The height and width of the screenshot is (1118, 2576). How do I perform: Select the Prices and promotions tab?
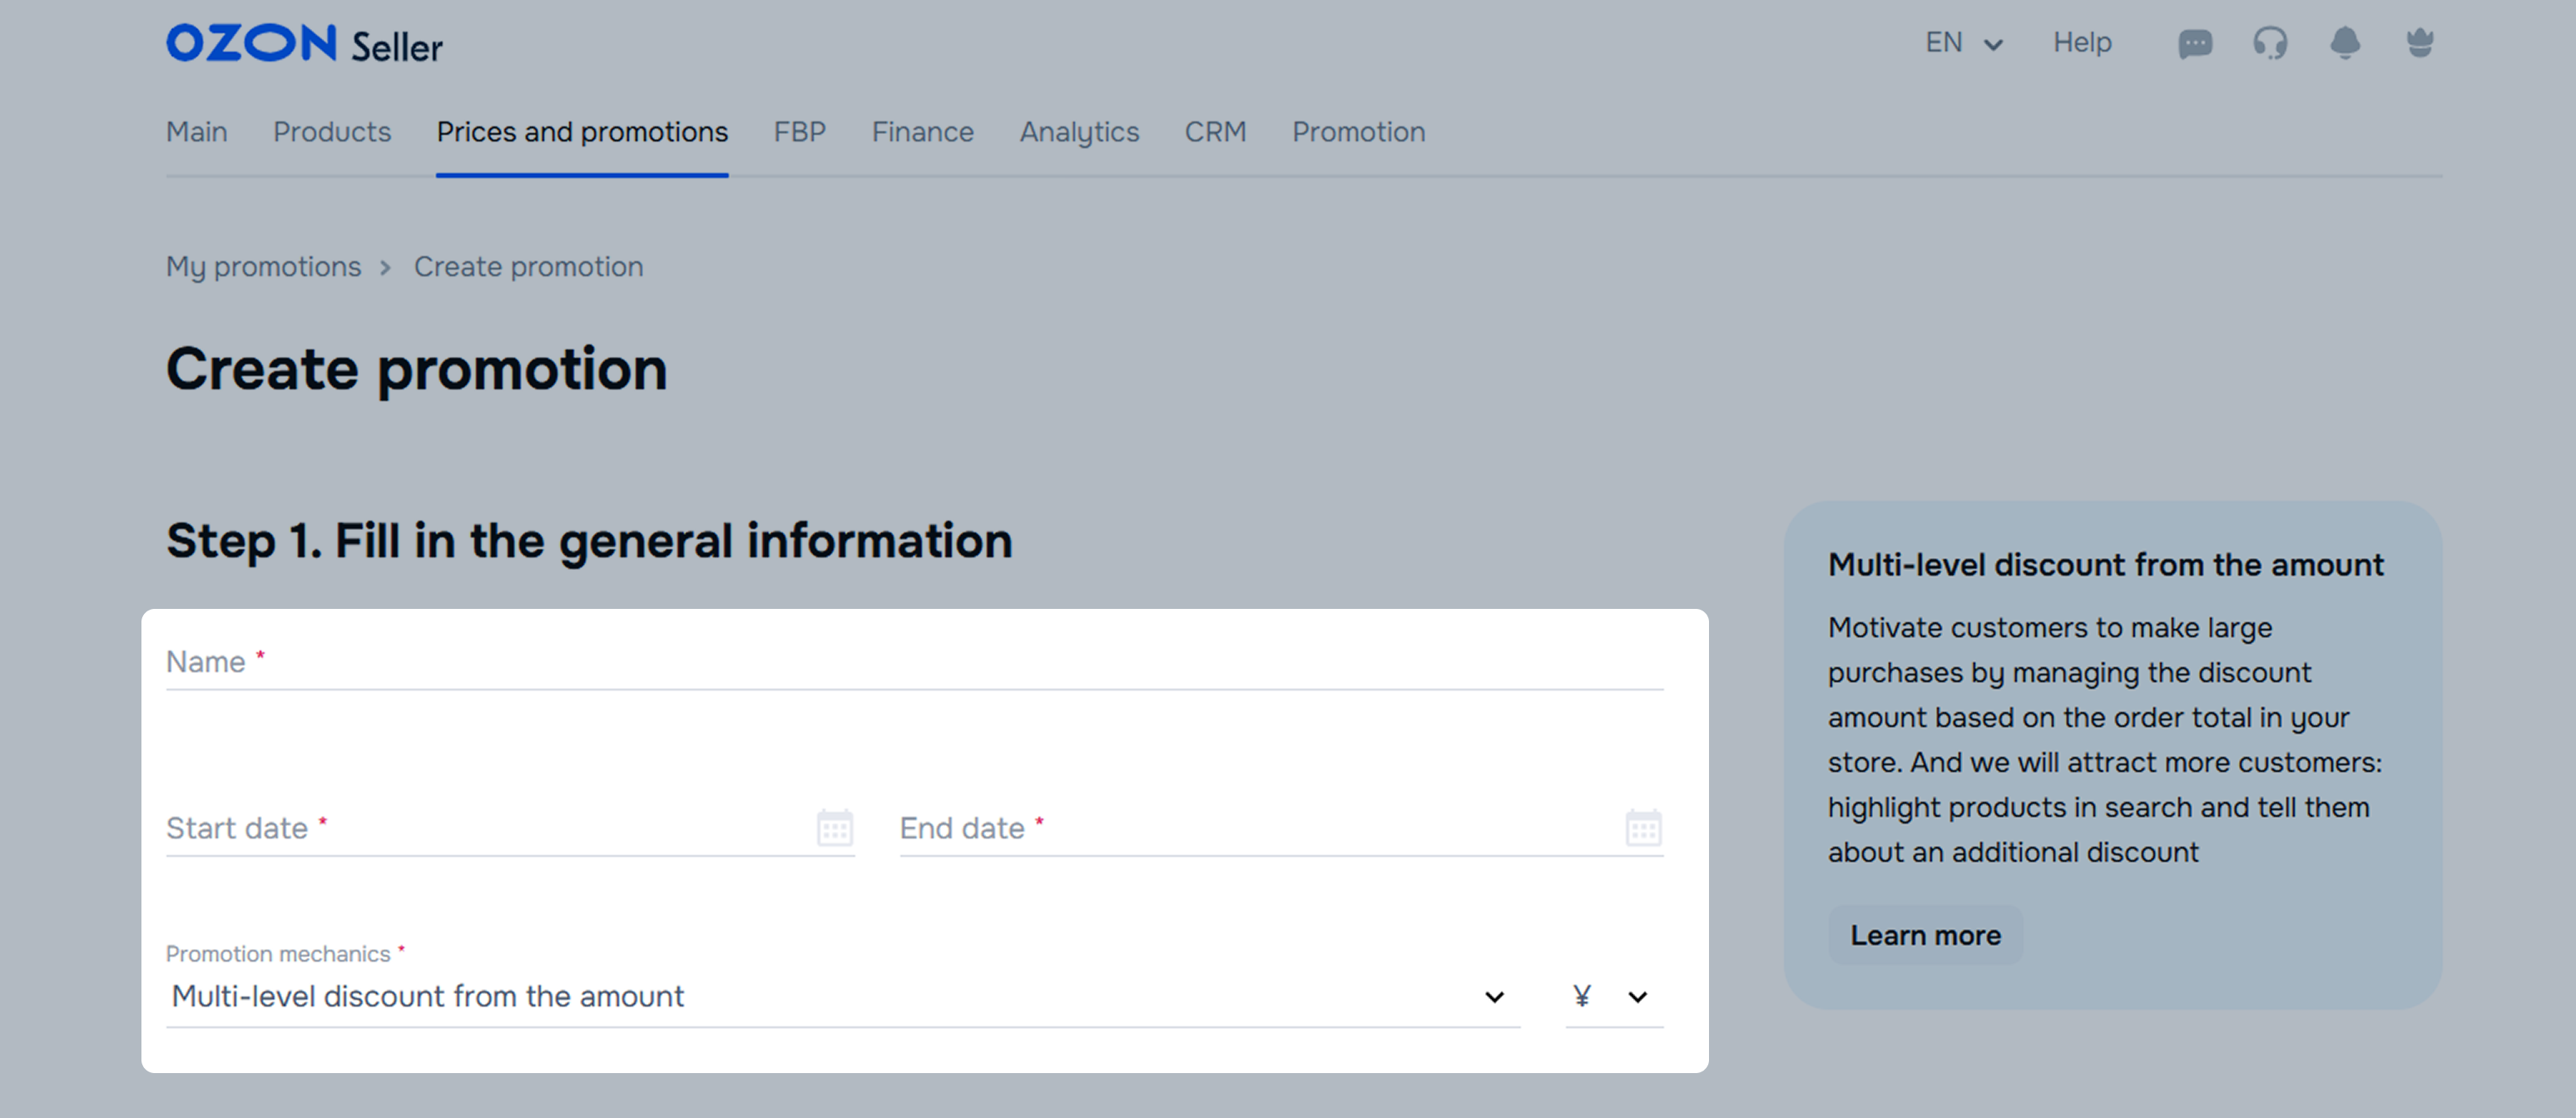click(x=582, y=132)
